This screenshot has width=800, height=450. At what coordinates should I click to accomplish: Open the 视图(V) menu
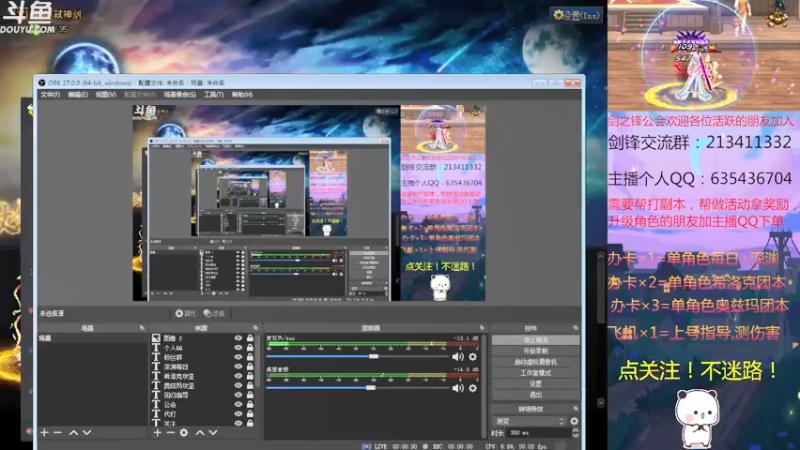coord(106,94)
